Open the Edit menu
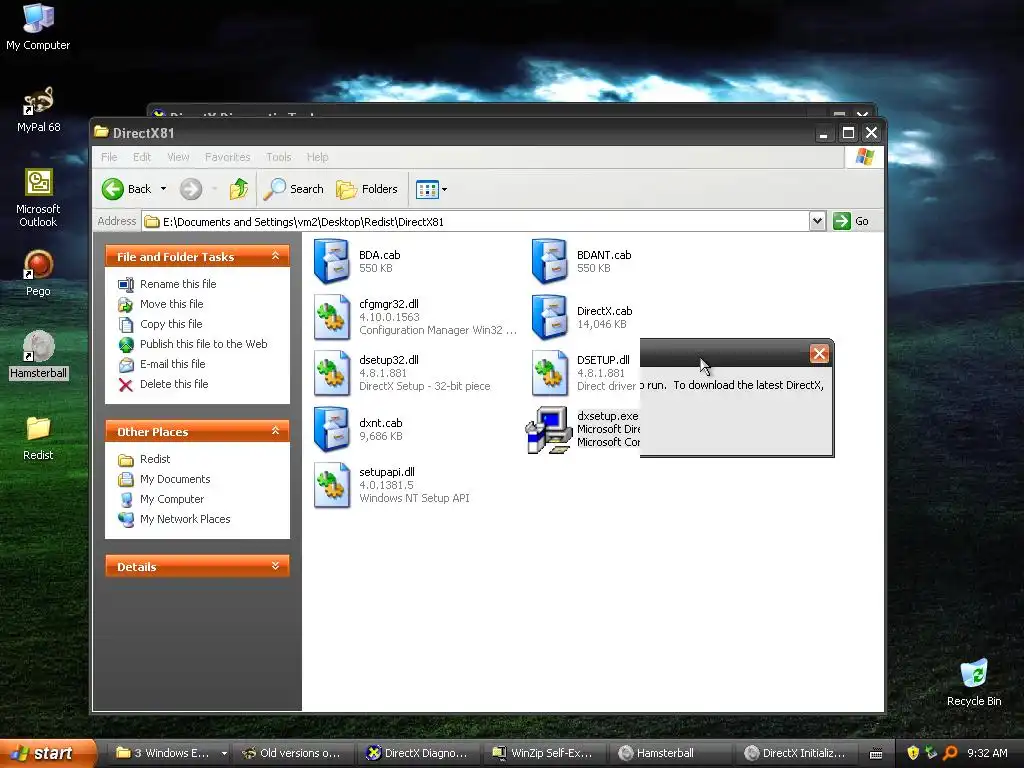This screenshot has width=1024, height=768. tap(142, 157)
